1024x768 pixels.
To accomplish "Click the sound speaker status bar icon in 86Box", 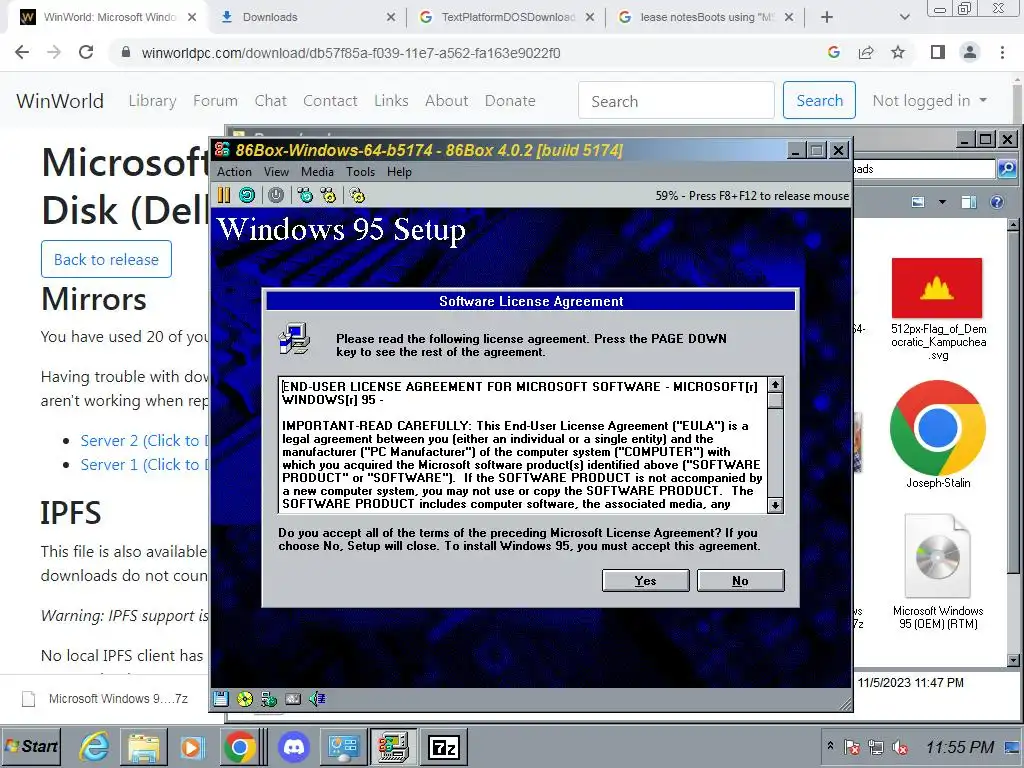I will point(317,699).
